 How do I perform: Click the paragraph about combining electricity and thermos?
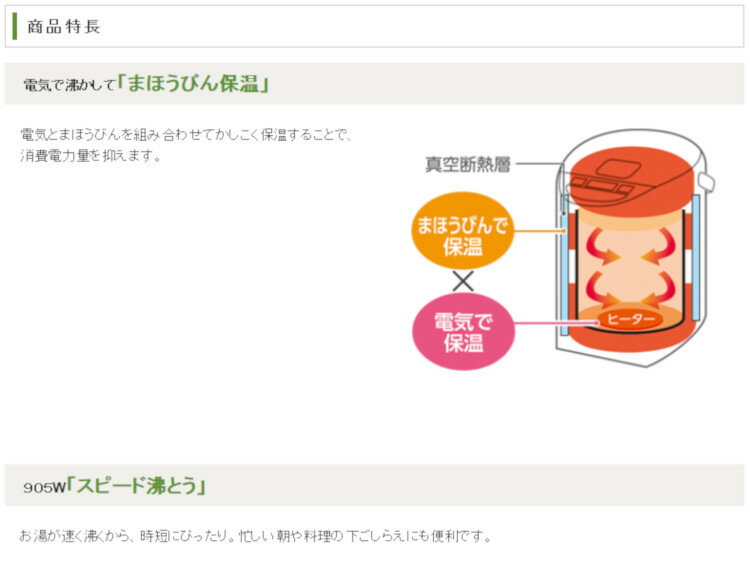186,145
